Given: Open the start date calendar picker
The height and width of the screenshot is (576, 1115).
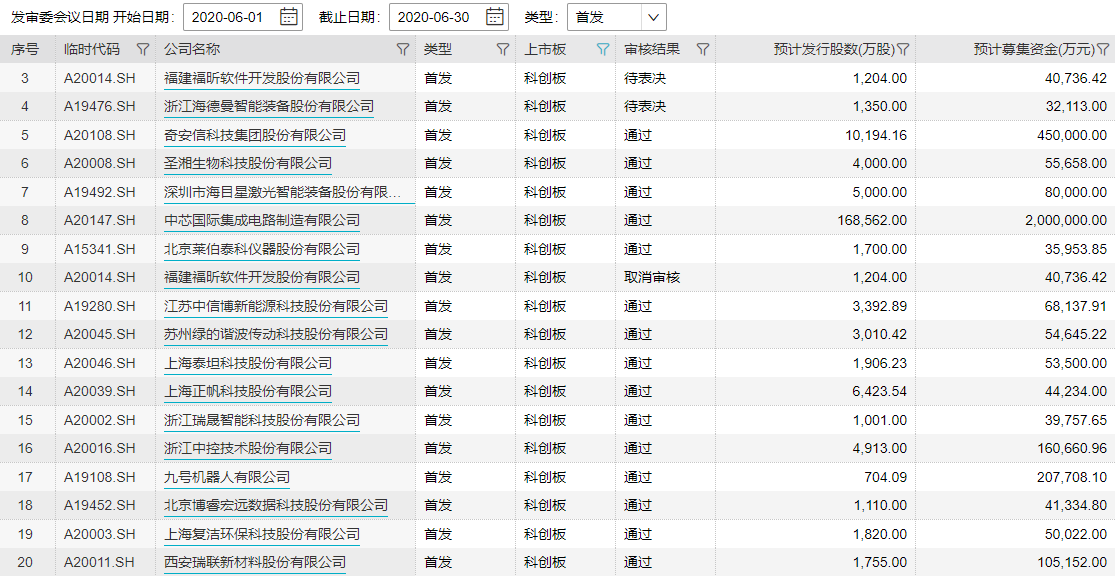Looking at the screenshot, I should [289, 17].
